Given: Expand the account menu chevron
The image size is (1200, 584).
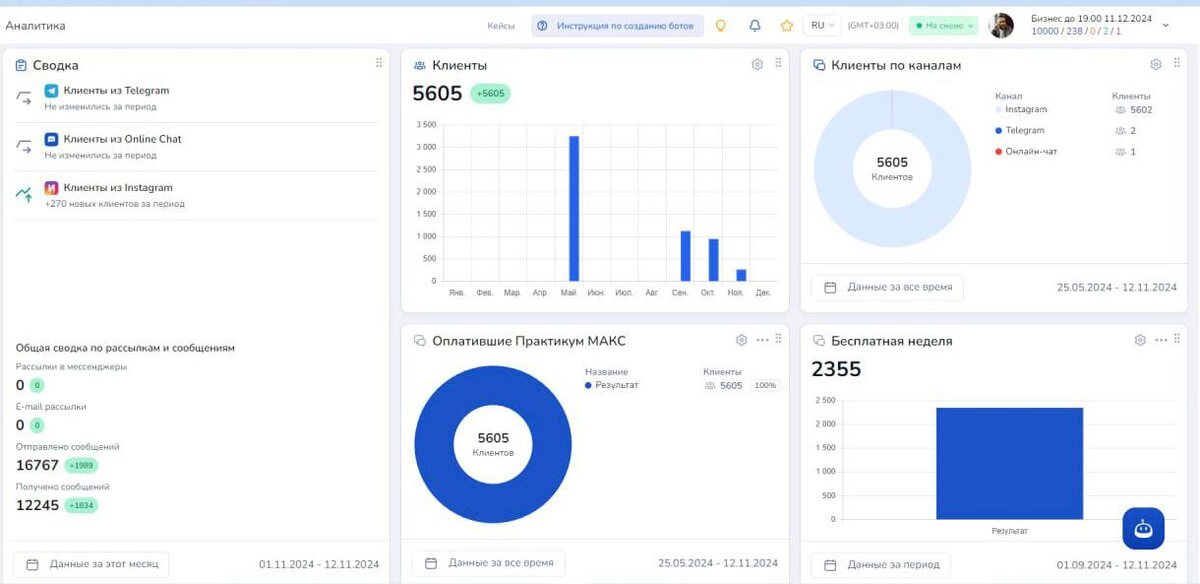Looking at the screenshot, I should (1166, 26).
